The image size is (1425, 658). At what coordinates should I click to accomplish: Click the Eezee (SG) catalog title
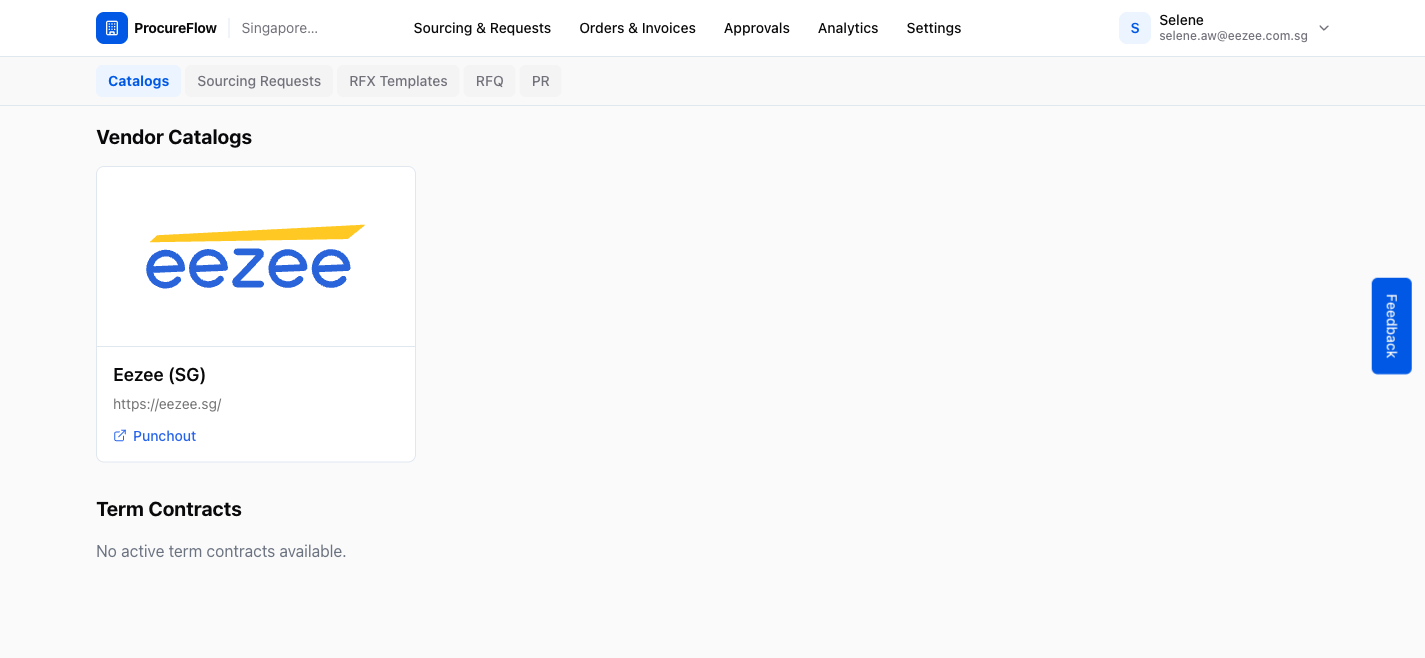click(x=160, y=375)
